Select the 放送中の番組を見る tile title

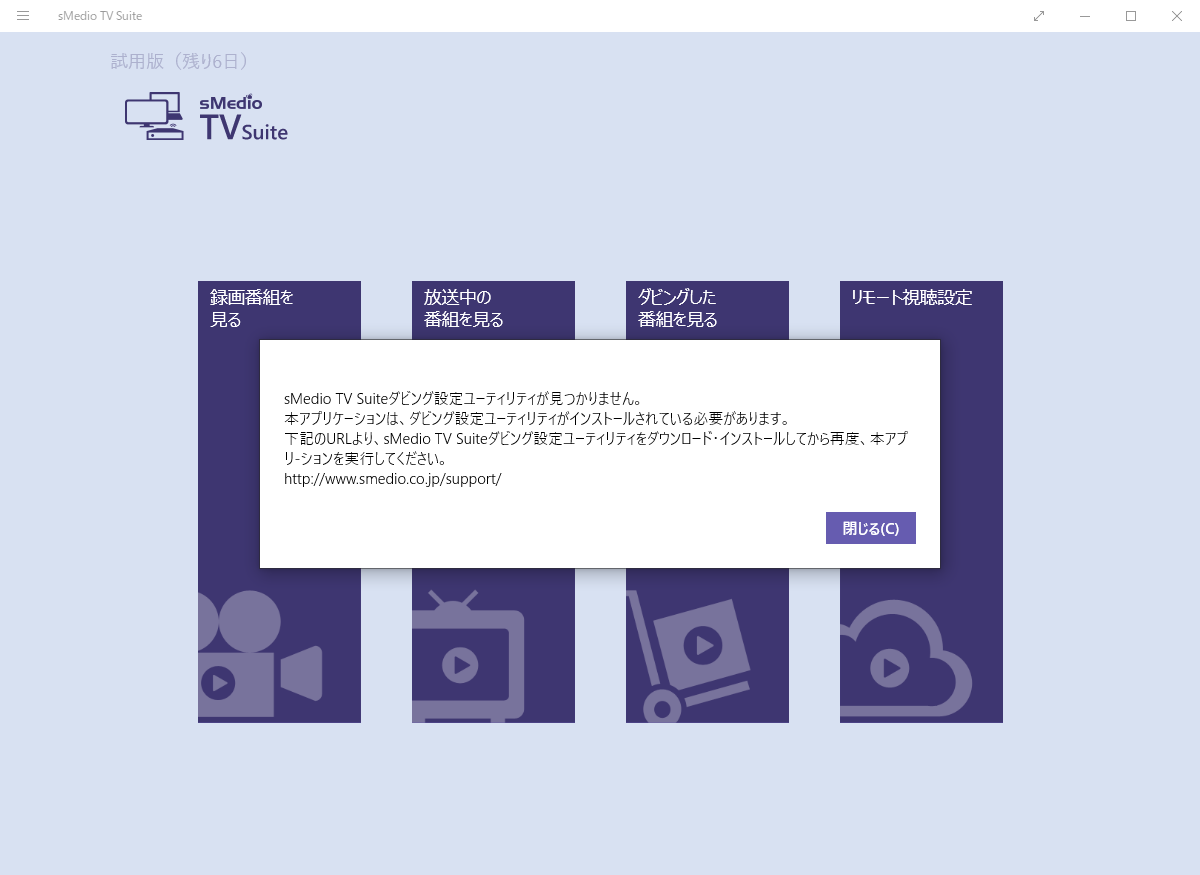pyautogui.click(x=464, y=308)
